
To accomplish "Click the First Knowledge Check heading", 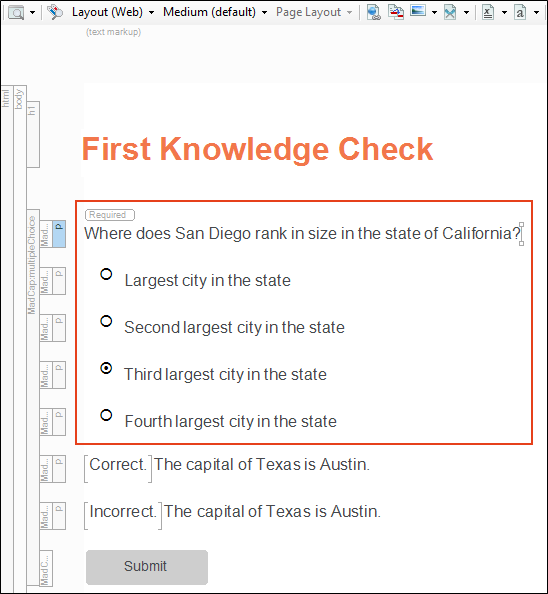I will (258, 149).
